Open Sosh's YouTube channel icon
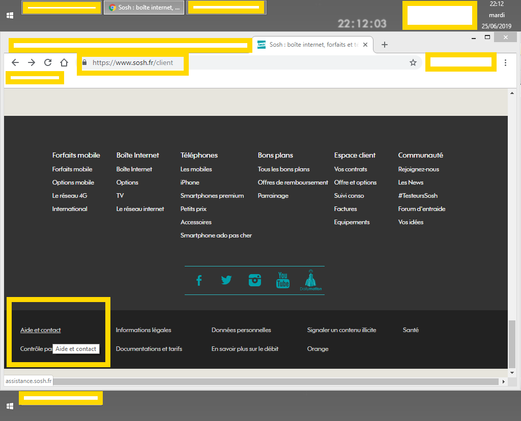 (283, 280)
